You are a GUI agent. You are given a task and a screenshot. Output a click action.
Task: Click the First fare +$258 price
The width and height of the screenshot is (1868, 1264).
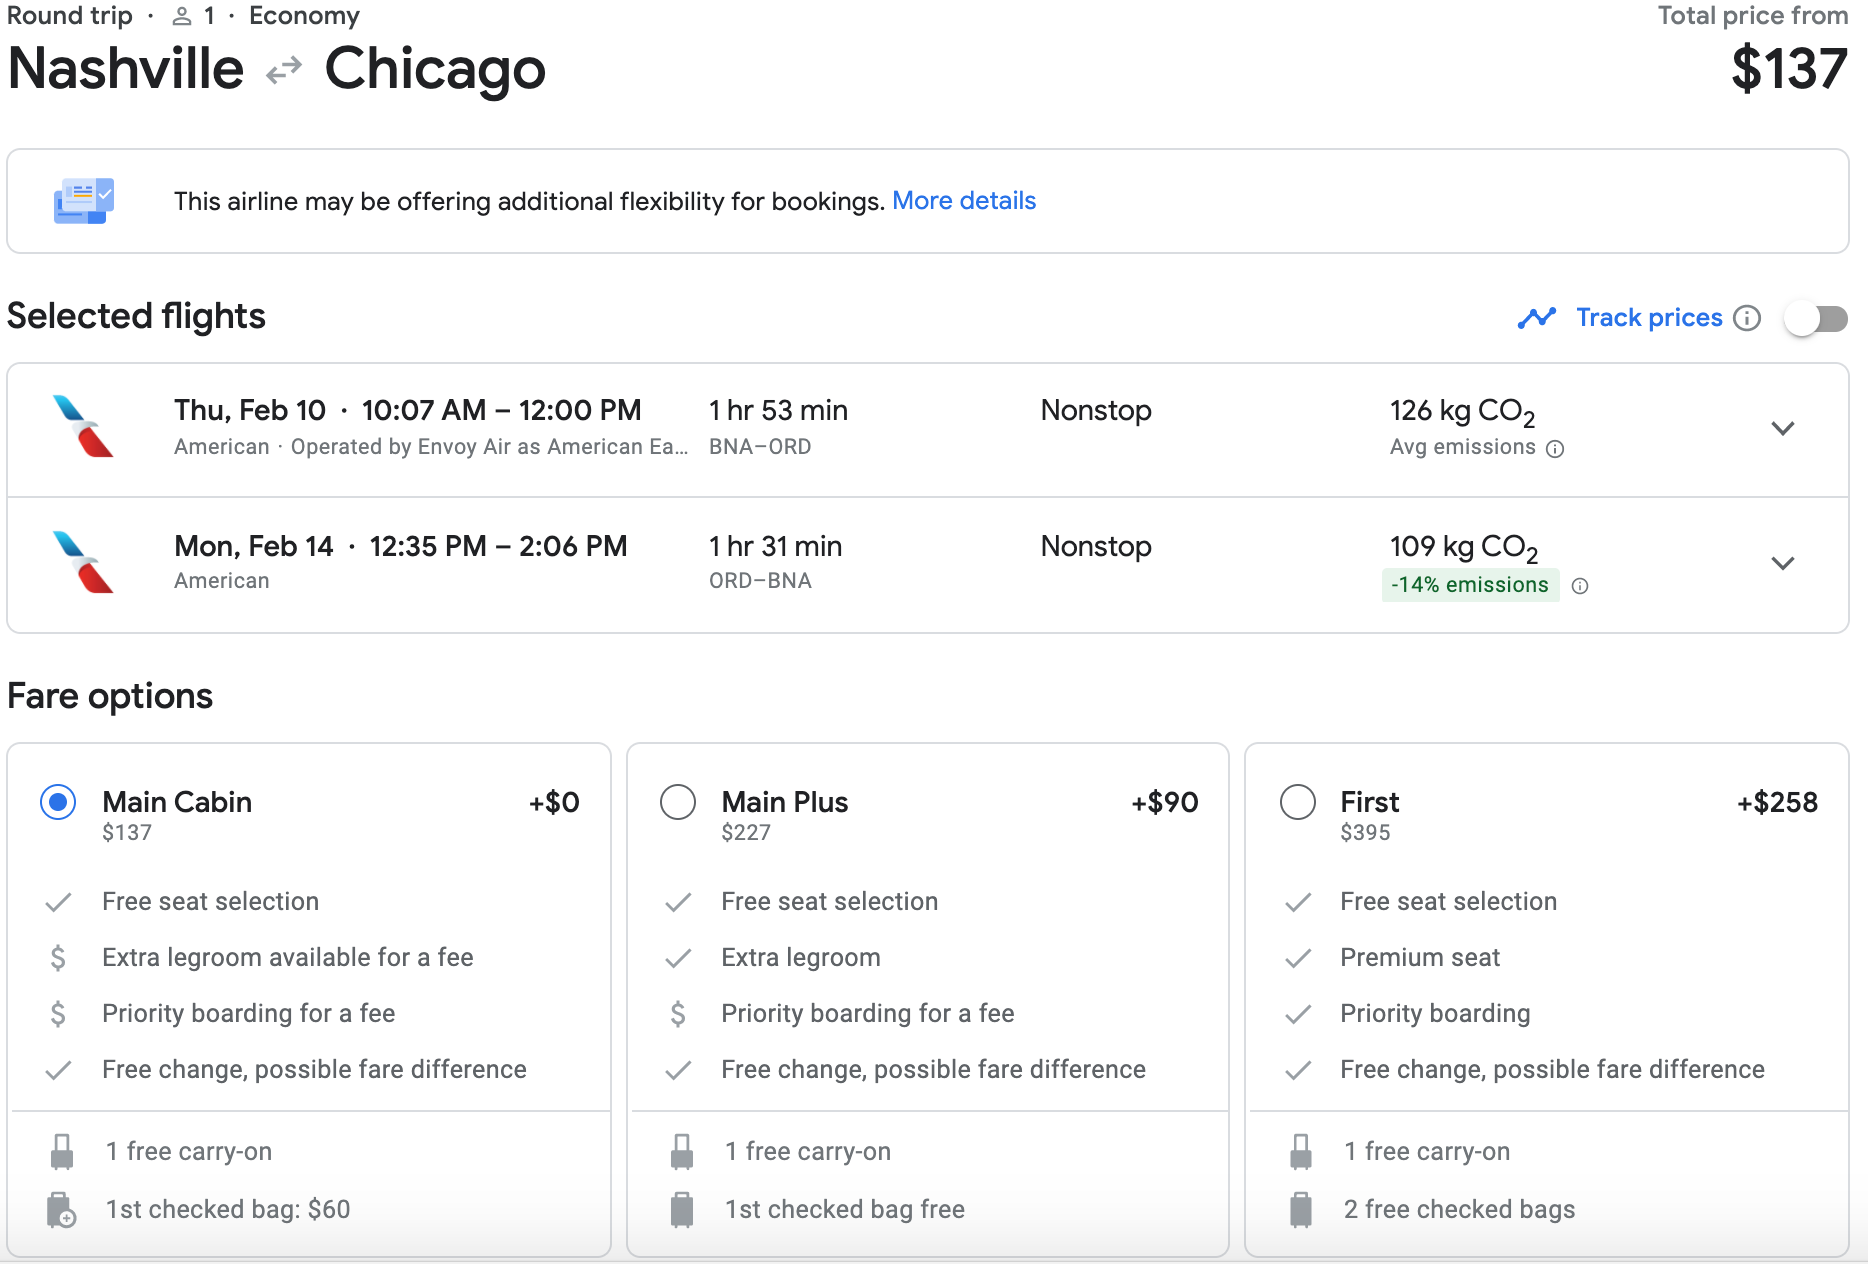tap(1776, 802)
